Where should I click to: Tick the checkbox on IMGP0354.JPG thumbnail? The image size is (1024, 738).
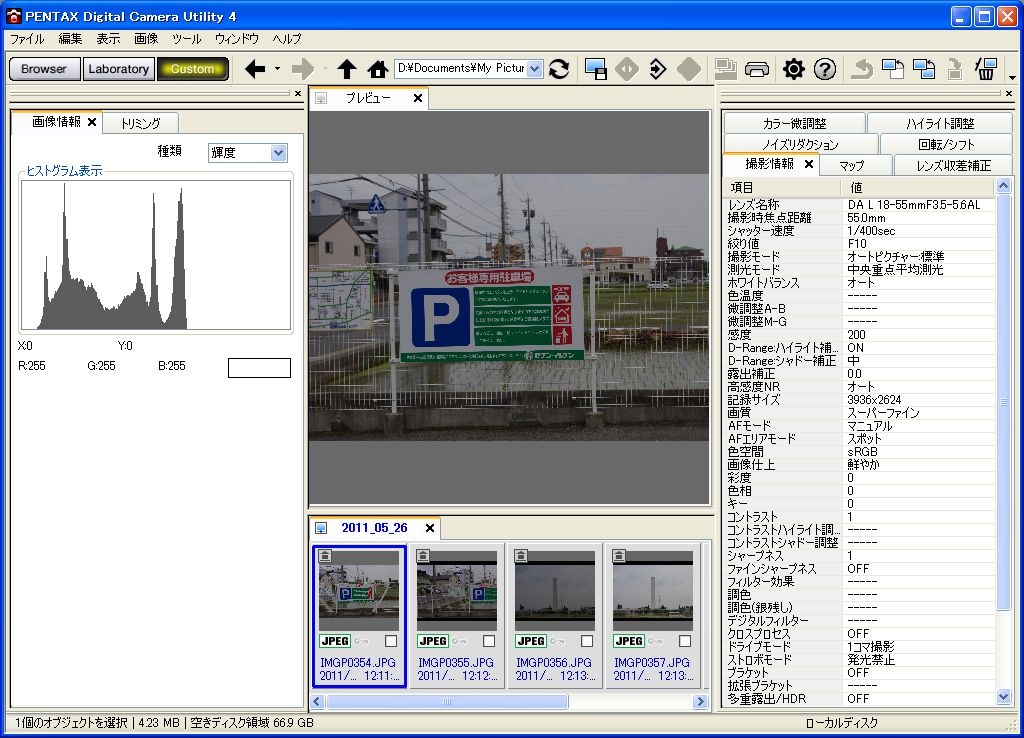point(391,641)
